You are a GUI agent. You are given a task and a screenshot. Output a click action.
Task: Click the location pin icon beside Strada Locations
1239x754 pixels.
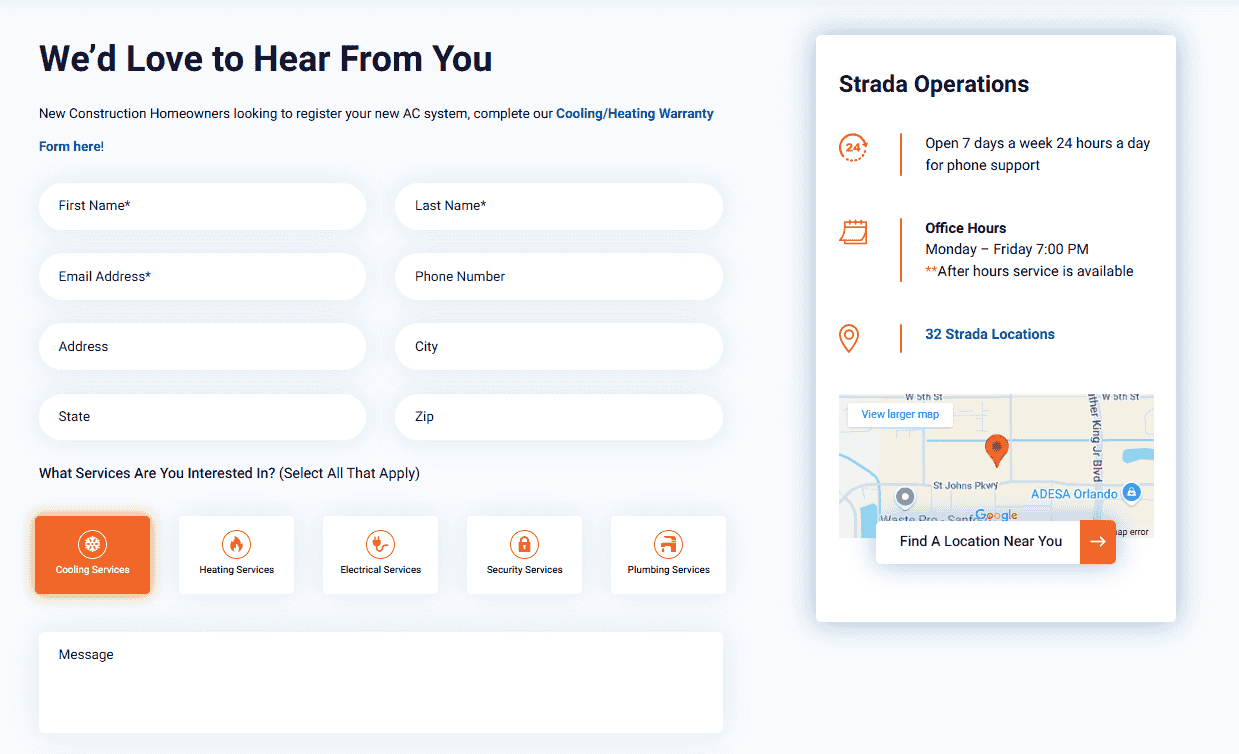tap(849, 338)
